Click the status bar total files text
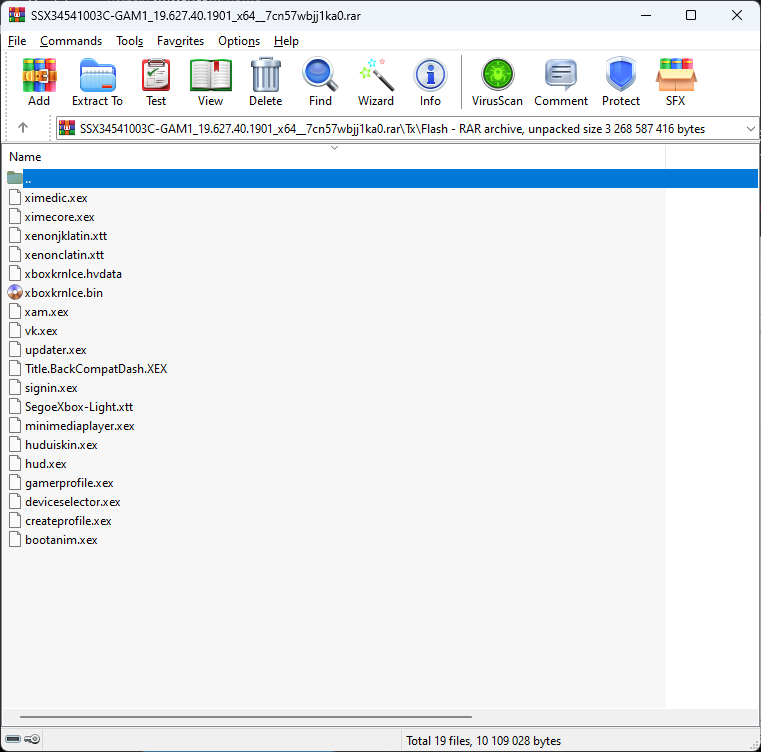The image size is (761, 752). coord(483,740)
